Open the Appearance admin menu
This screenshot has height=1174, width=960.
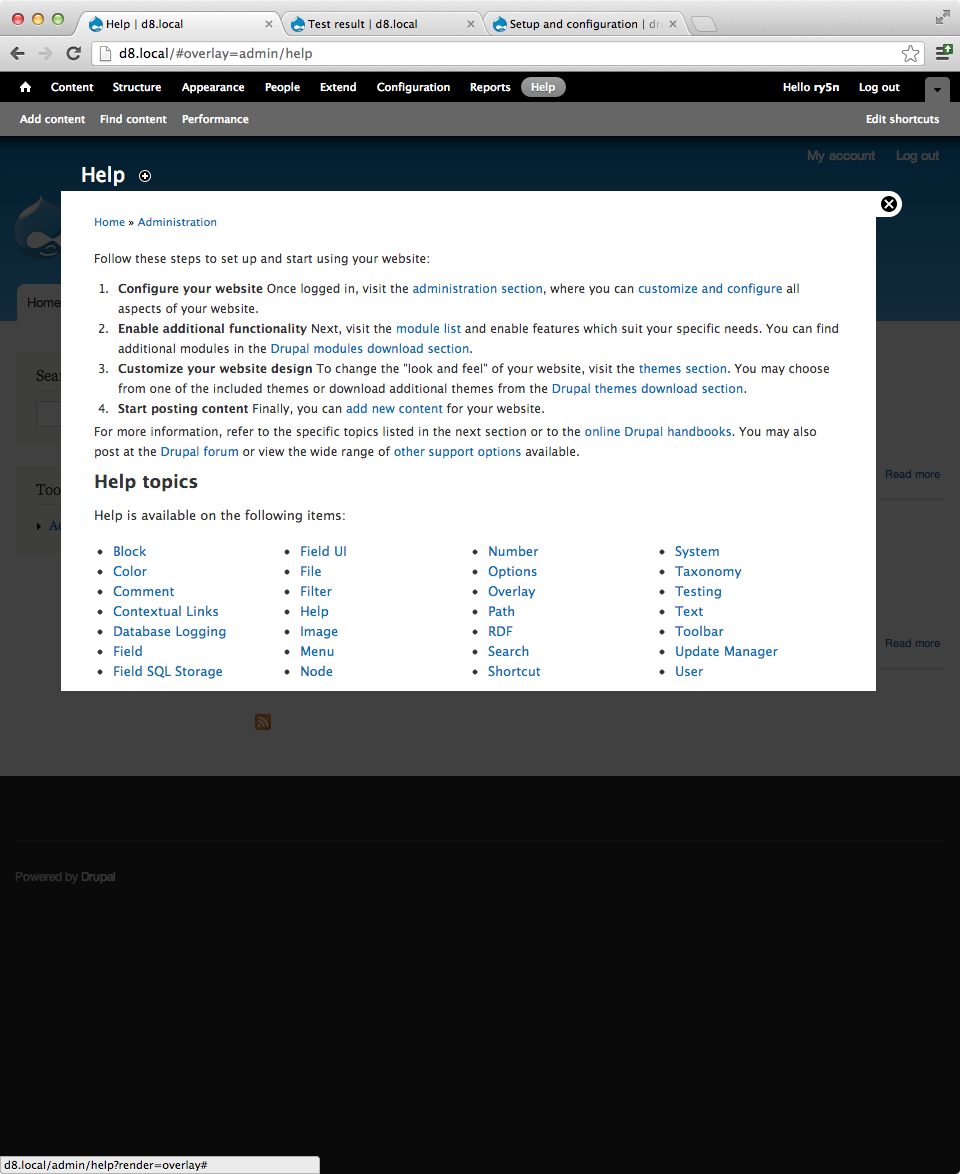(x=213, y=87)
